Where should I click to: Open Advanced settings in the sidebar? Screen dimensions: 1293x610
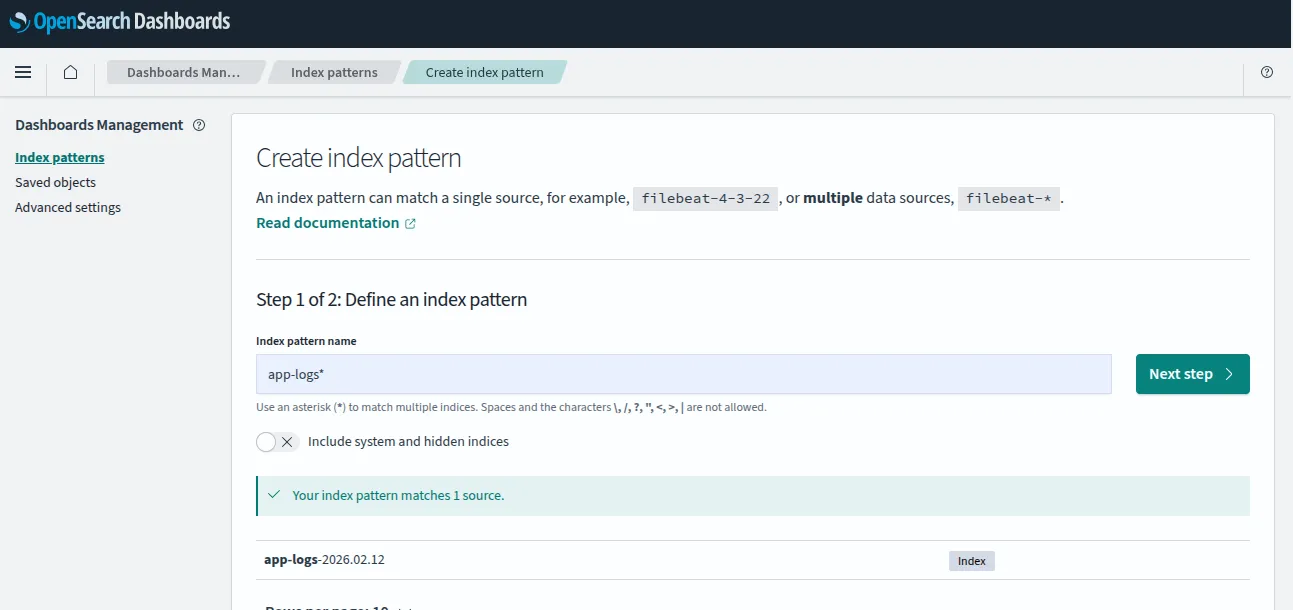coord(67,207)
